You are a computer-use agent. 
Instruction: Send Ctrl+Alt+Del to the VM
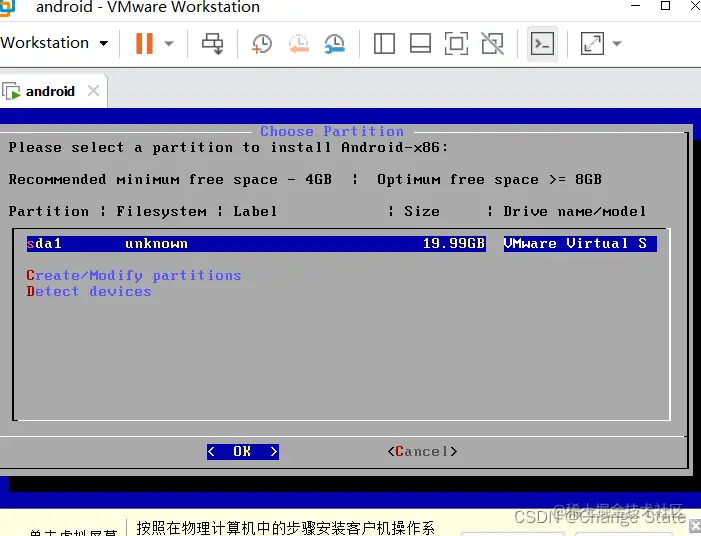[x=212, y=43]
